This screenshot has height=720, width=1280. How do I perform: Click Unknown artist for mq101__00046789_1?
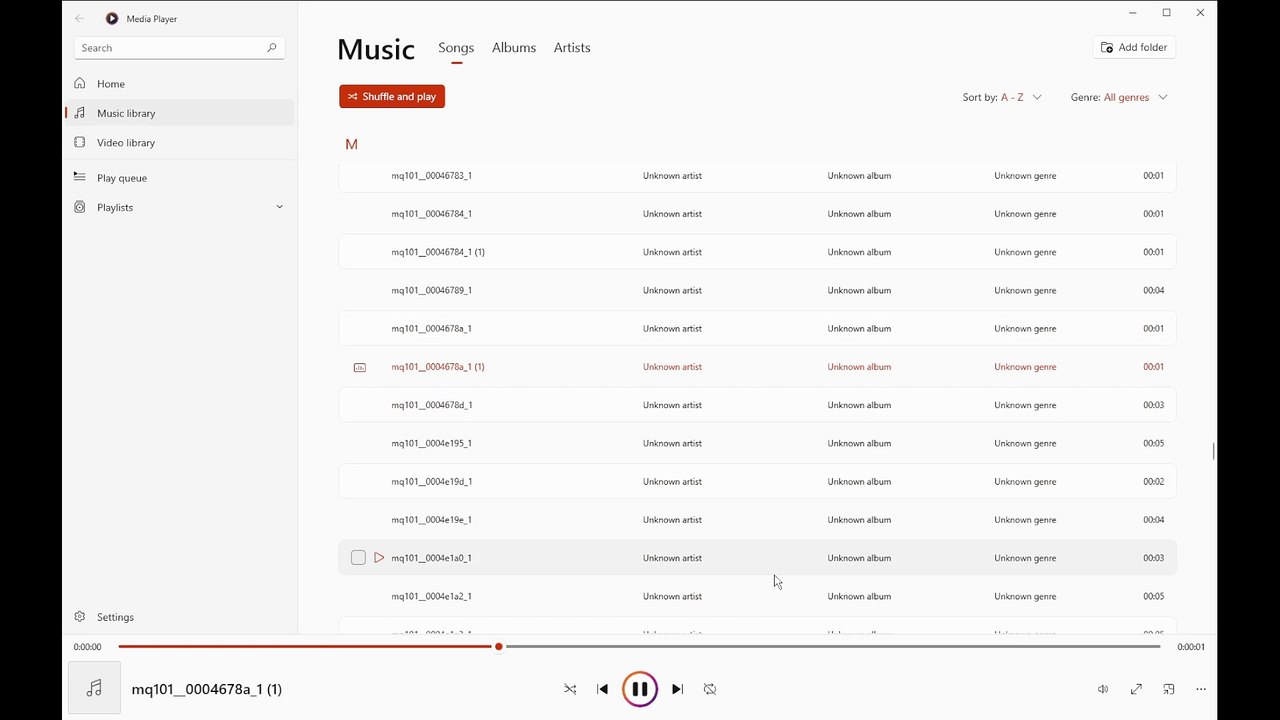click(x=672, y=290)
